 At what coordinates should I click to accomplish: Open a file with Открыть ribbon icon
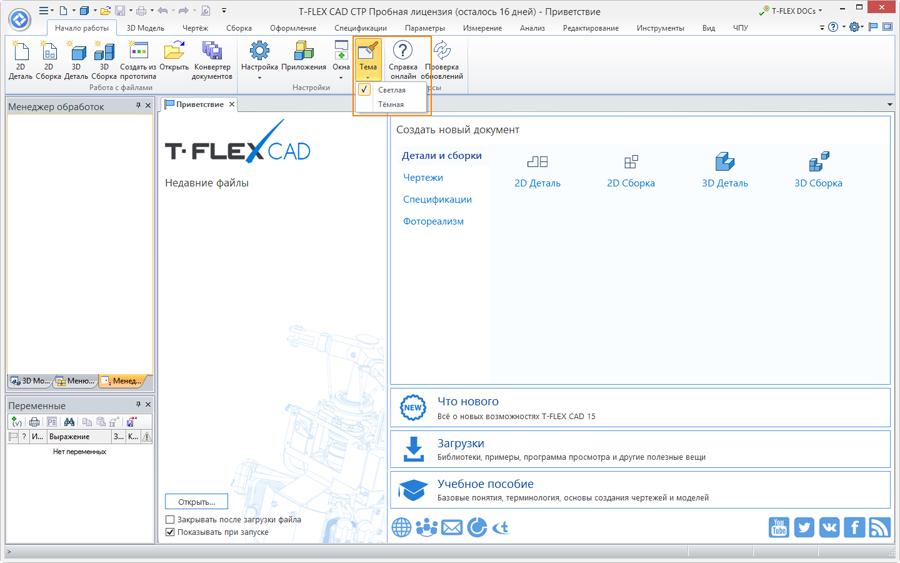174,56
